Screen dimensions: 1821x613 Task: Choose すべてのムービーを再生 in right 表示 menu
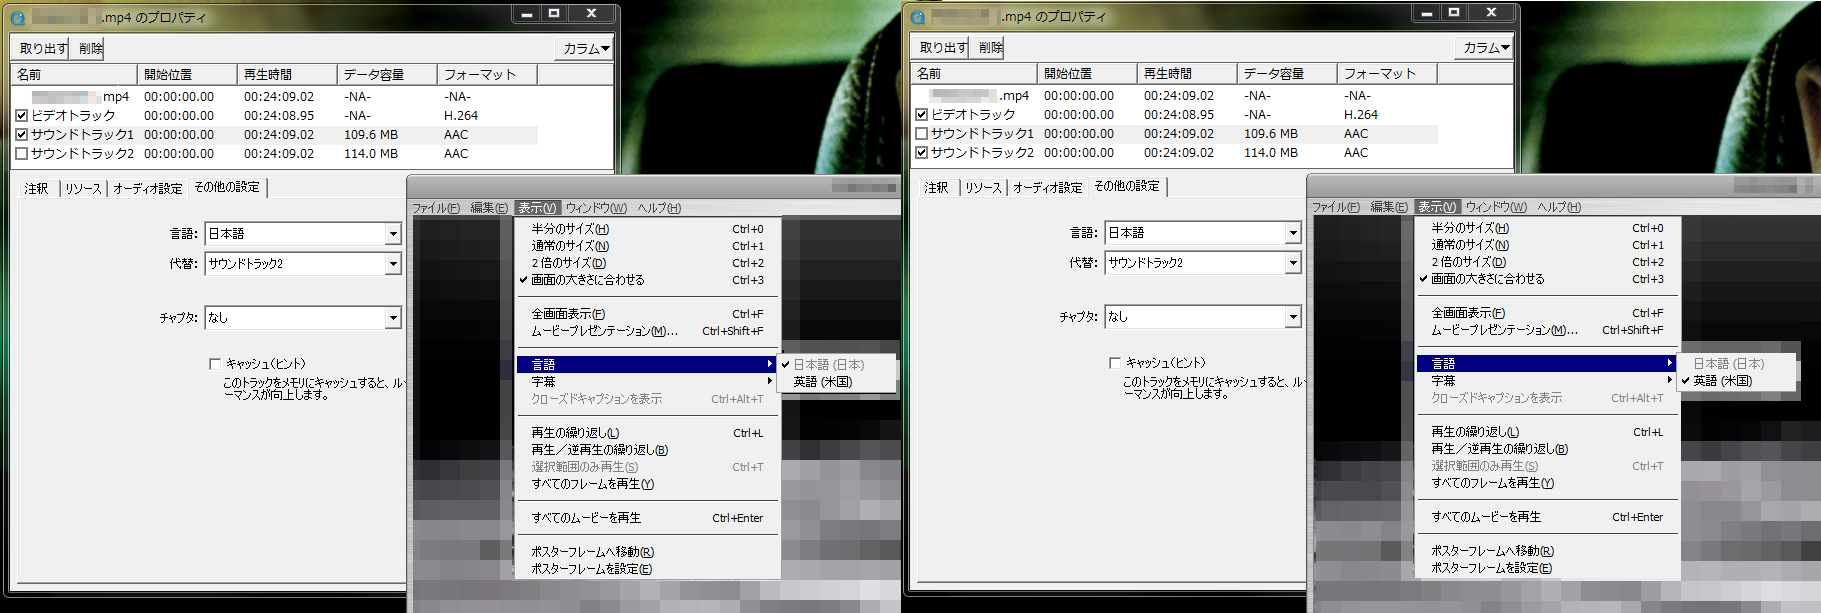click(x=1547, y=517)
